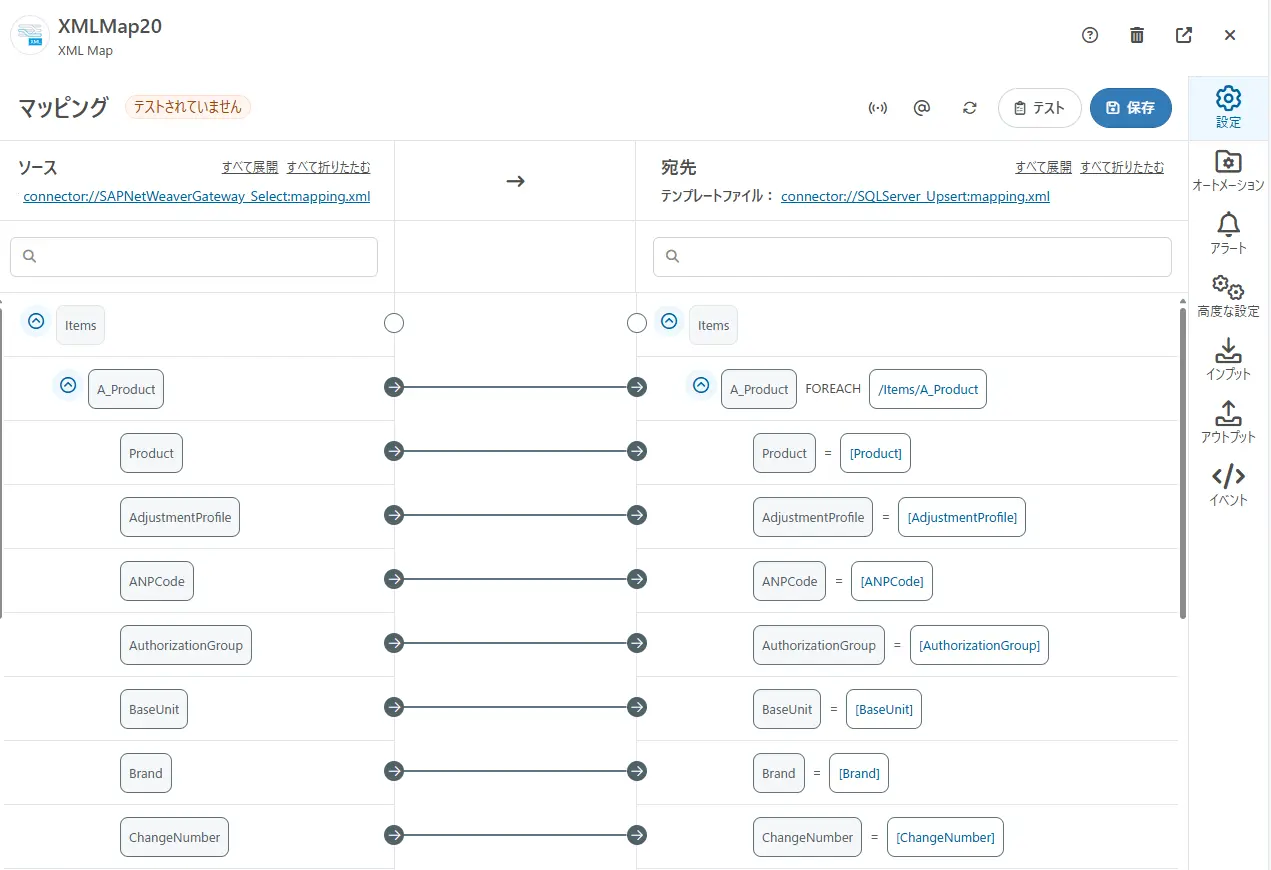
Task: Click the broadcast signal icon in toolbar
Action: tap(877, 108)
